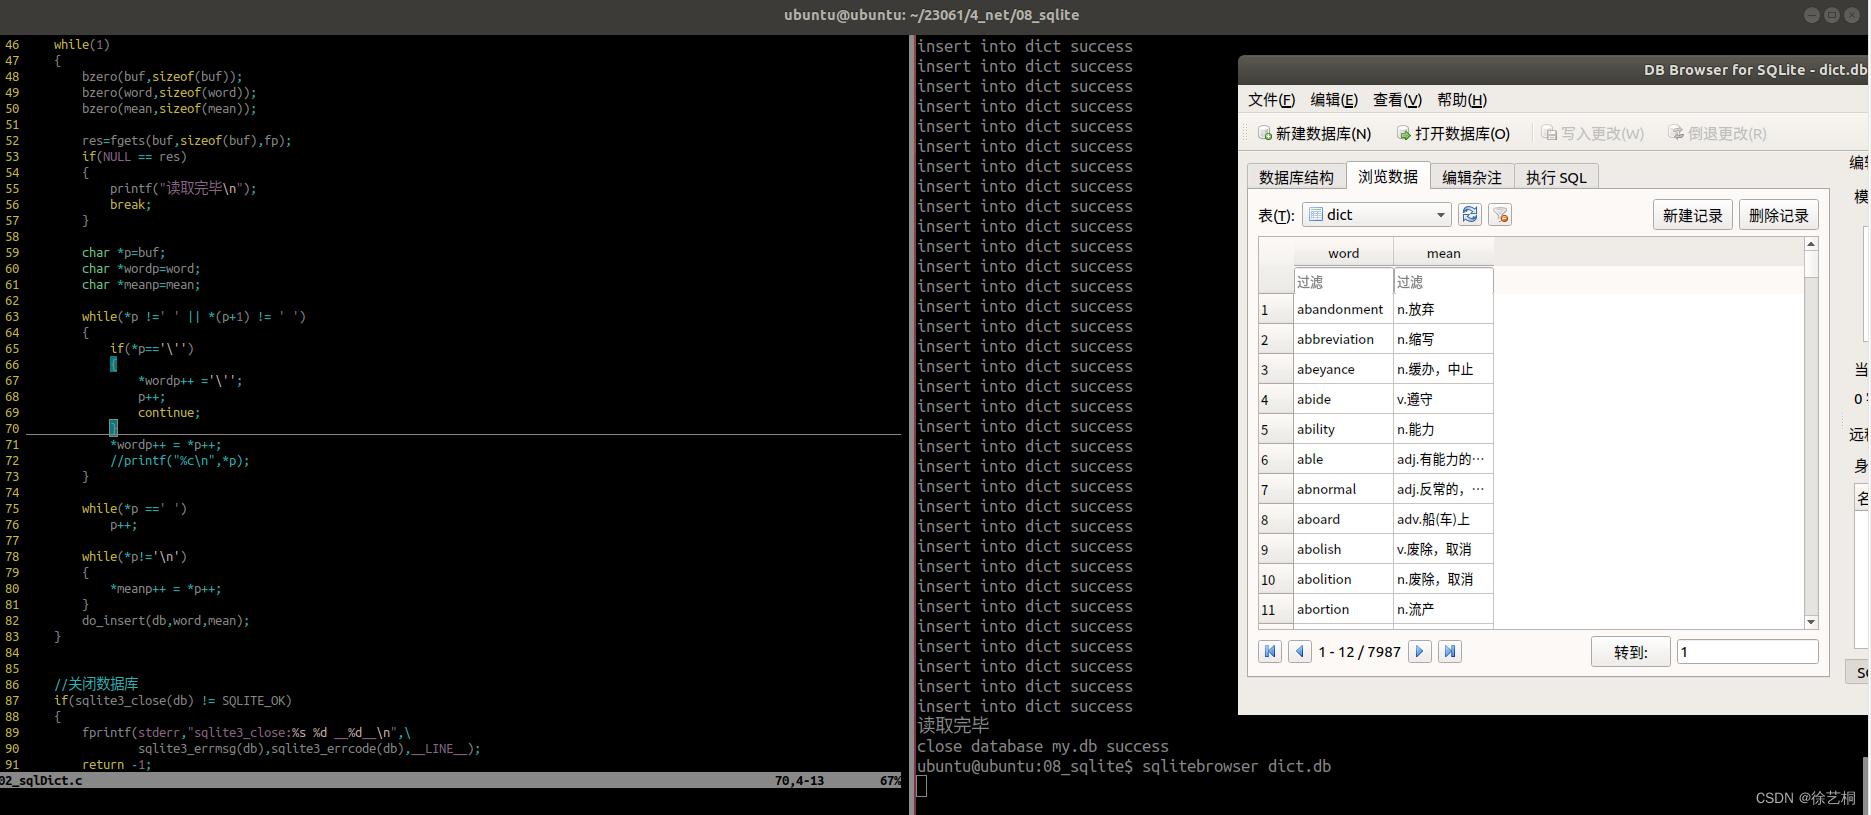Open the 查看(V) menu

coord(1397,100)
